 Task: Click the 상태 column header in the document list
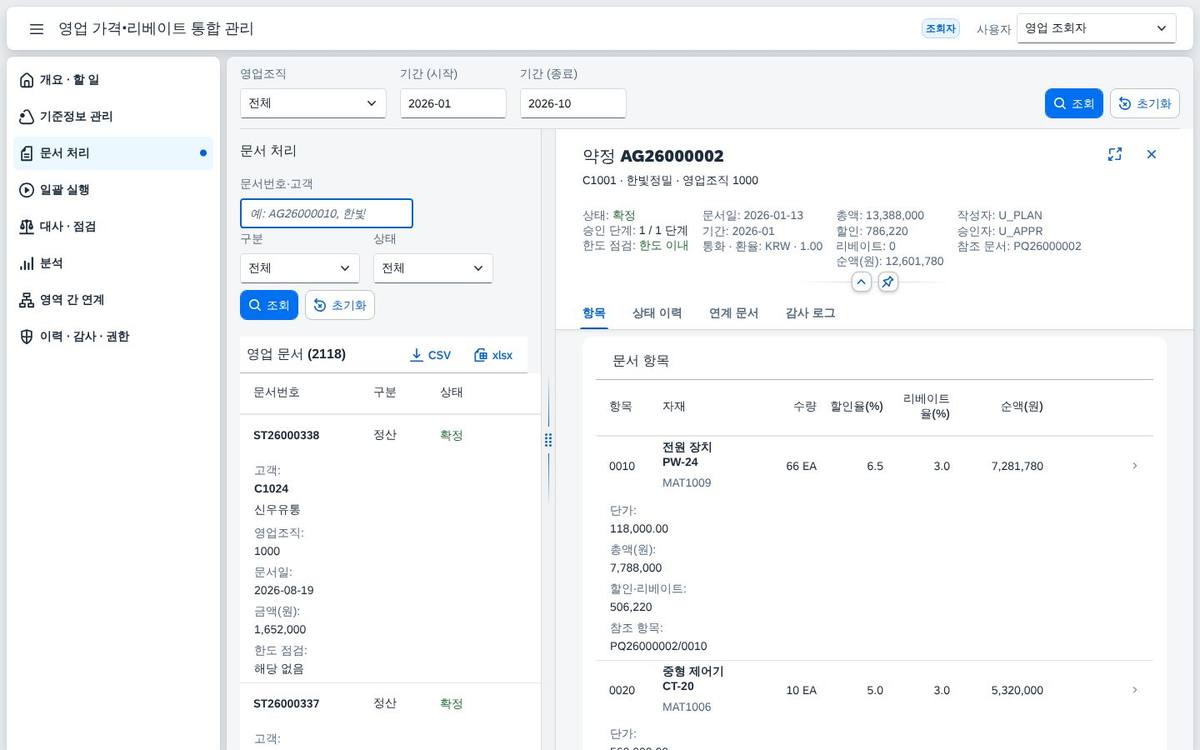[451, 392]
